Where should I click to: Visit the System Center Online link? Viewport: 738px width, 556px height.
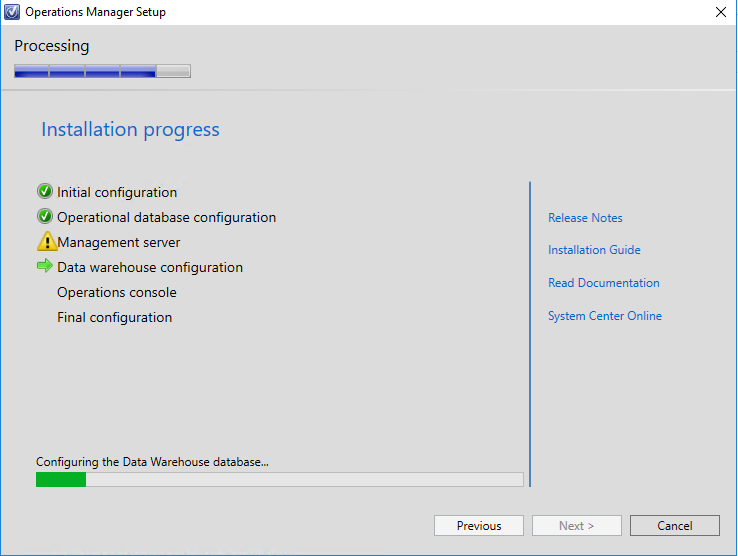tap(605, 315)
